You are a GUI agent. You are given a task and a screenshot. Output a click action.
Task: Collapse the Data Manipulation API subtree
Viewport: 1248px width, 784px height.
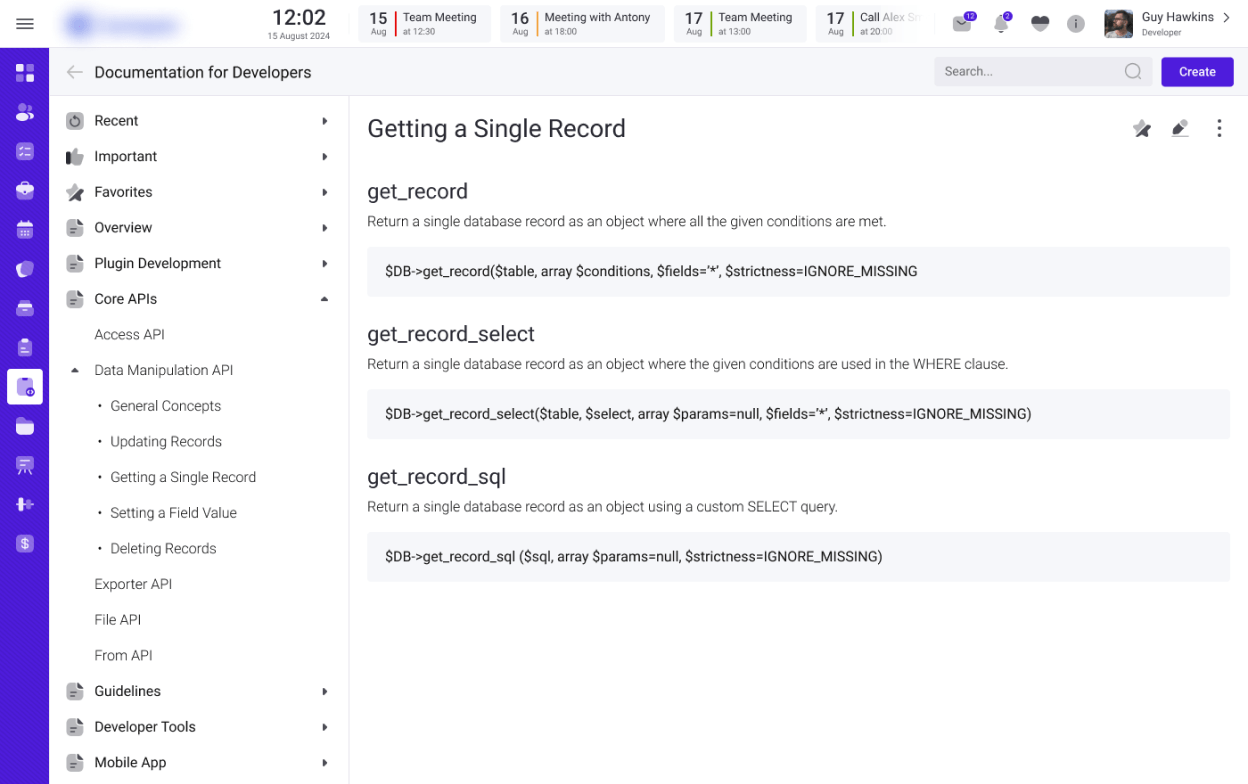75,370
